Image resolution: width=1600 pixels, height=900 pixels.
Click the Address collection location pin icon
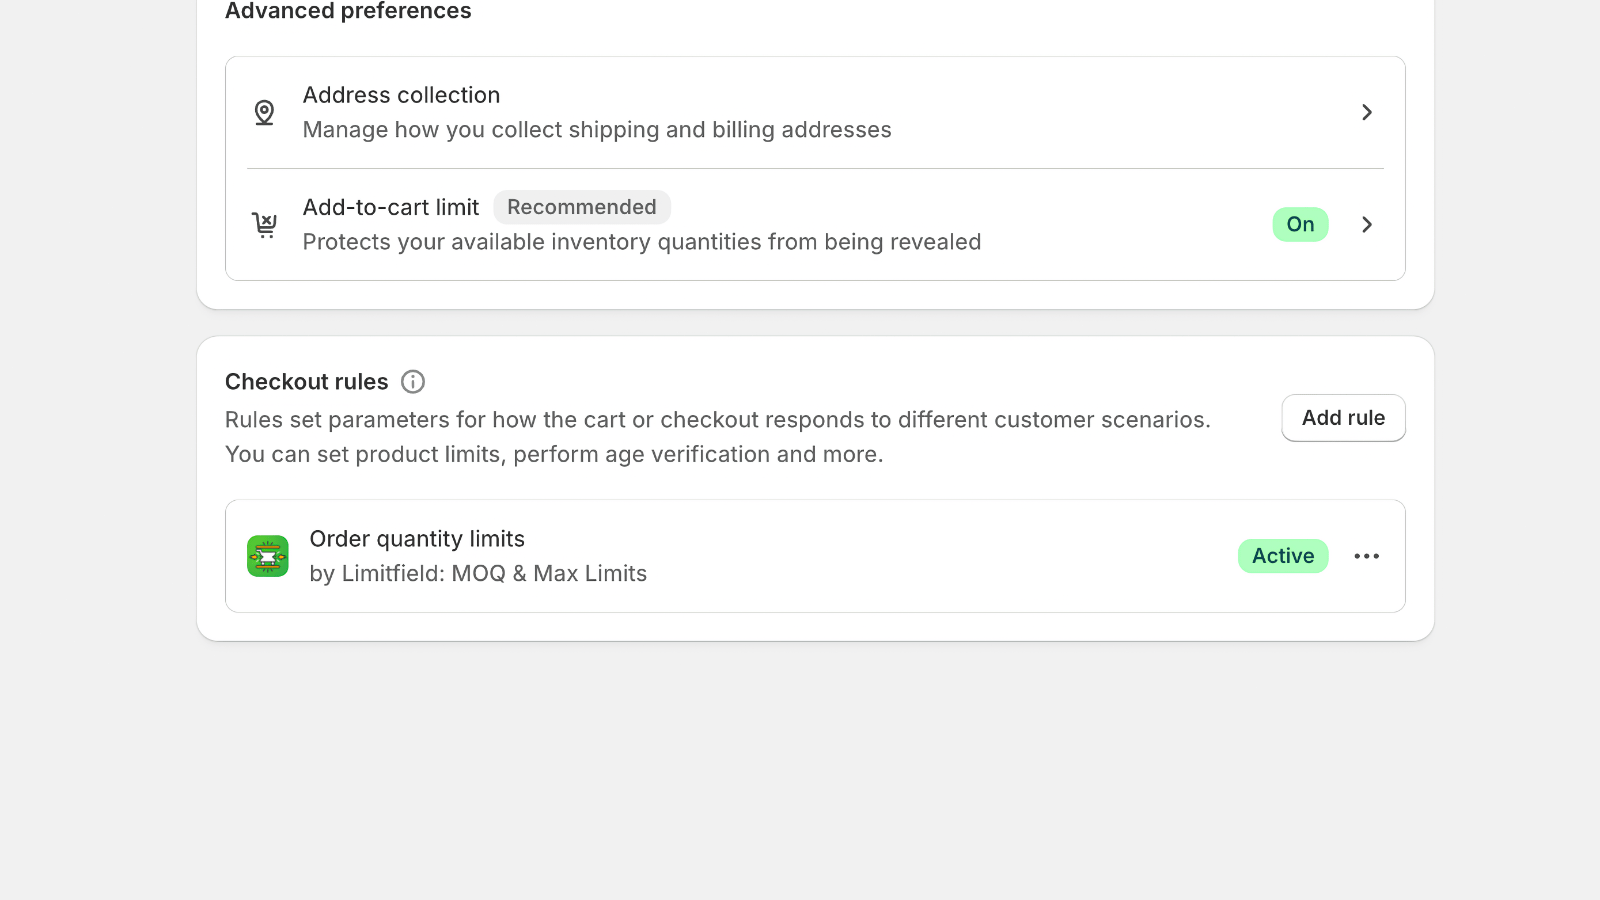point(264,112)
